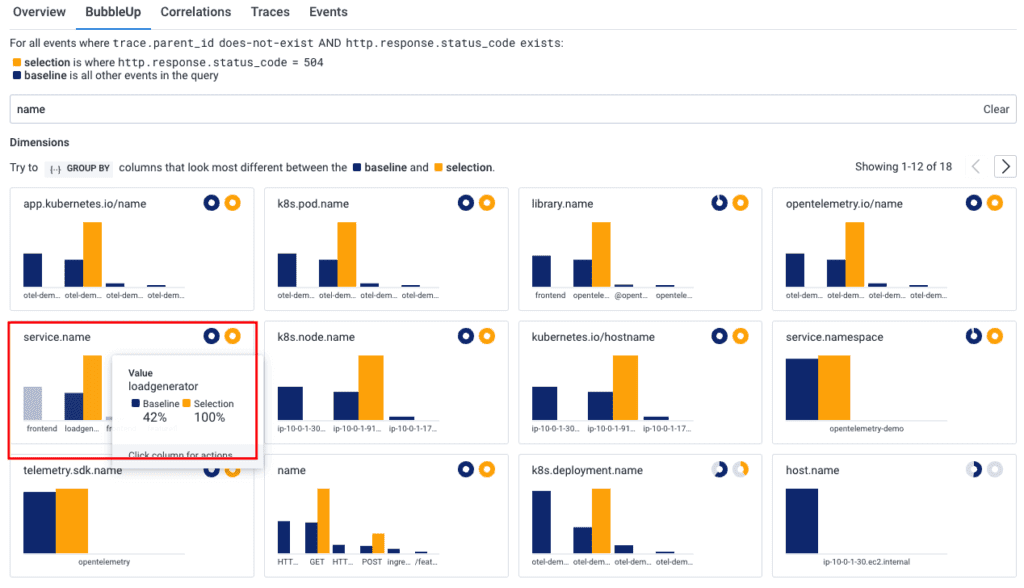The image size is (1024, 588).
Task: Click baseline donut icon on service.namespace card
Action: point(973,337)
